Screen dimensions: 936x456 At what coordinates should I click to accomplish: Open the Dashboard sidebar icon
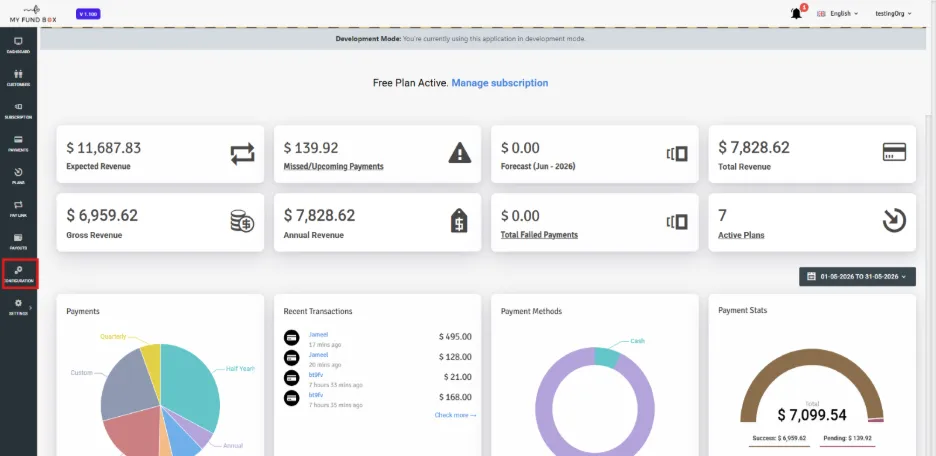coord(18,45)
